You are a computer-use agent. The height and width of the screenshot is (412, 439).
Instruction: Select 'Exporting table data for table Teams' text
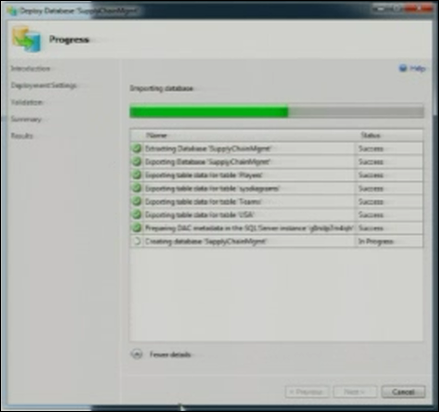203,202
